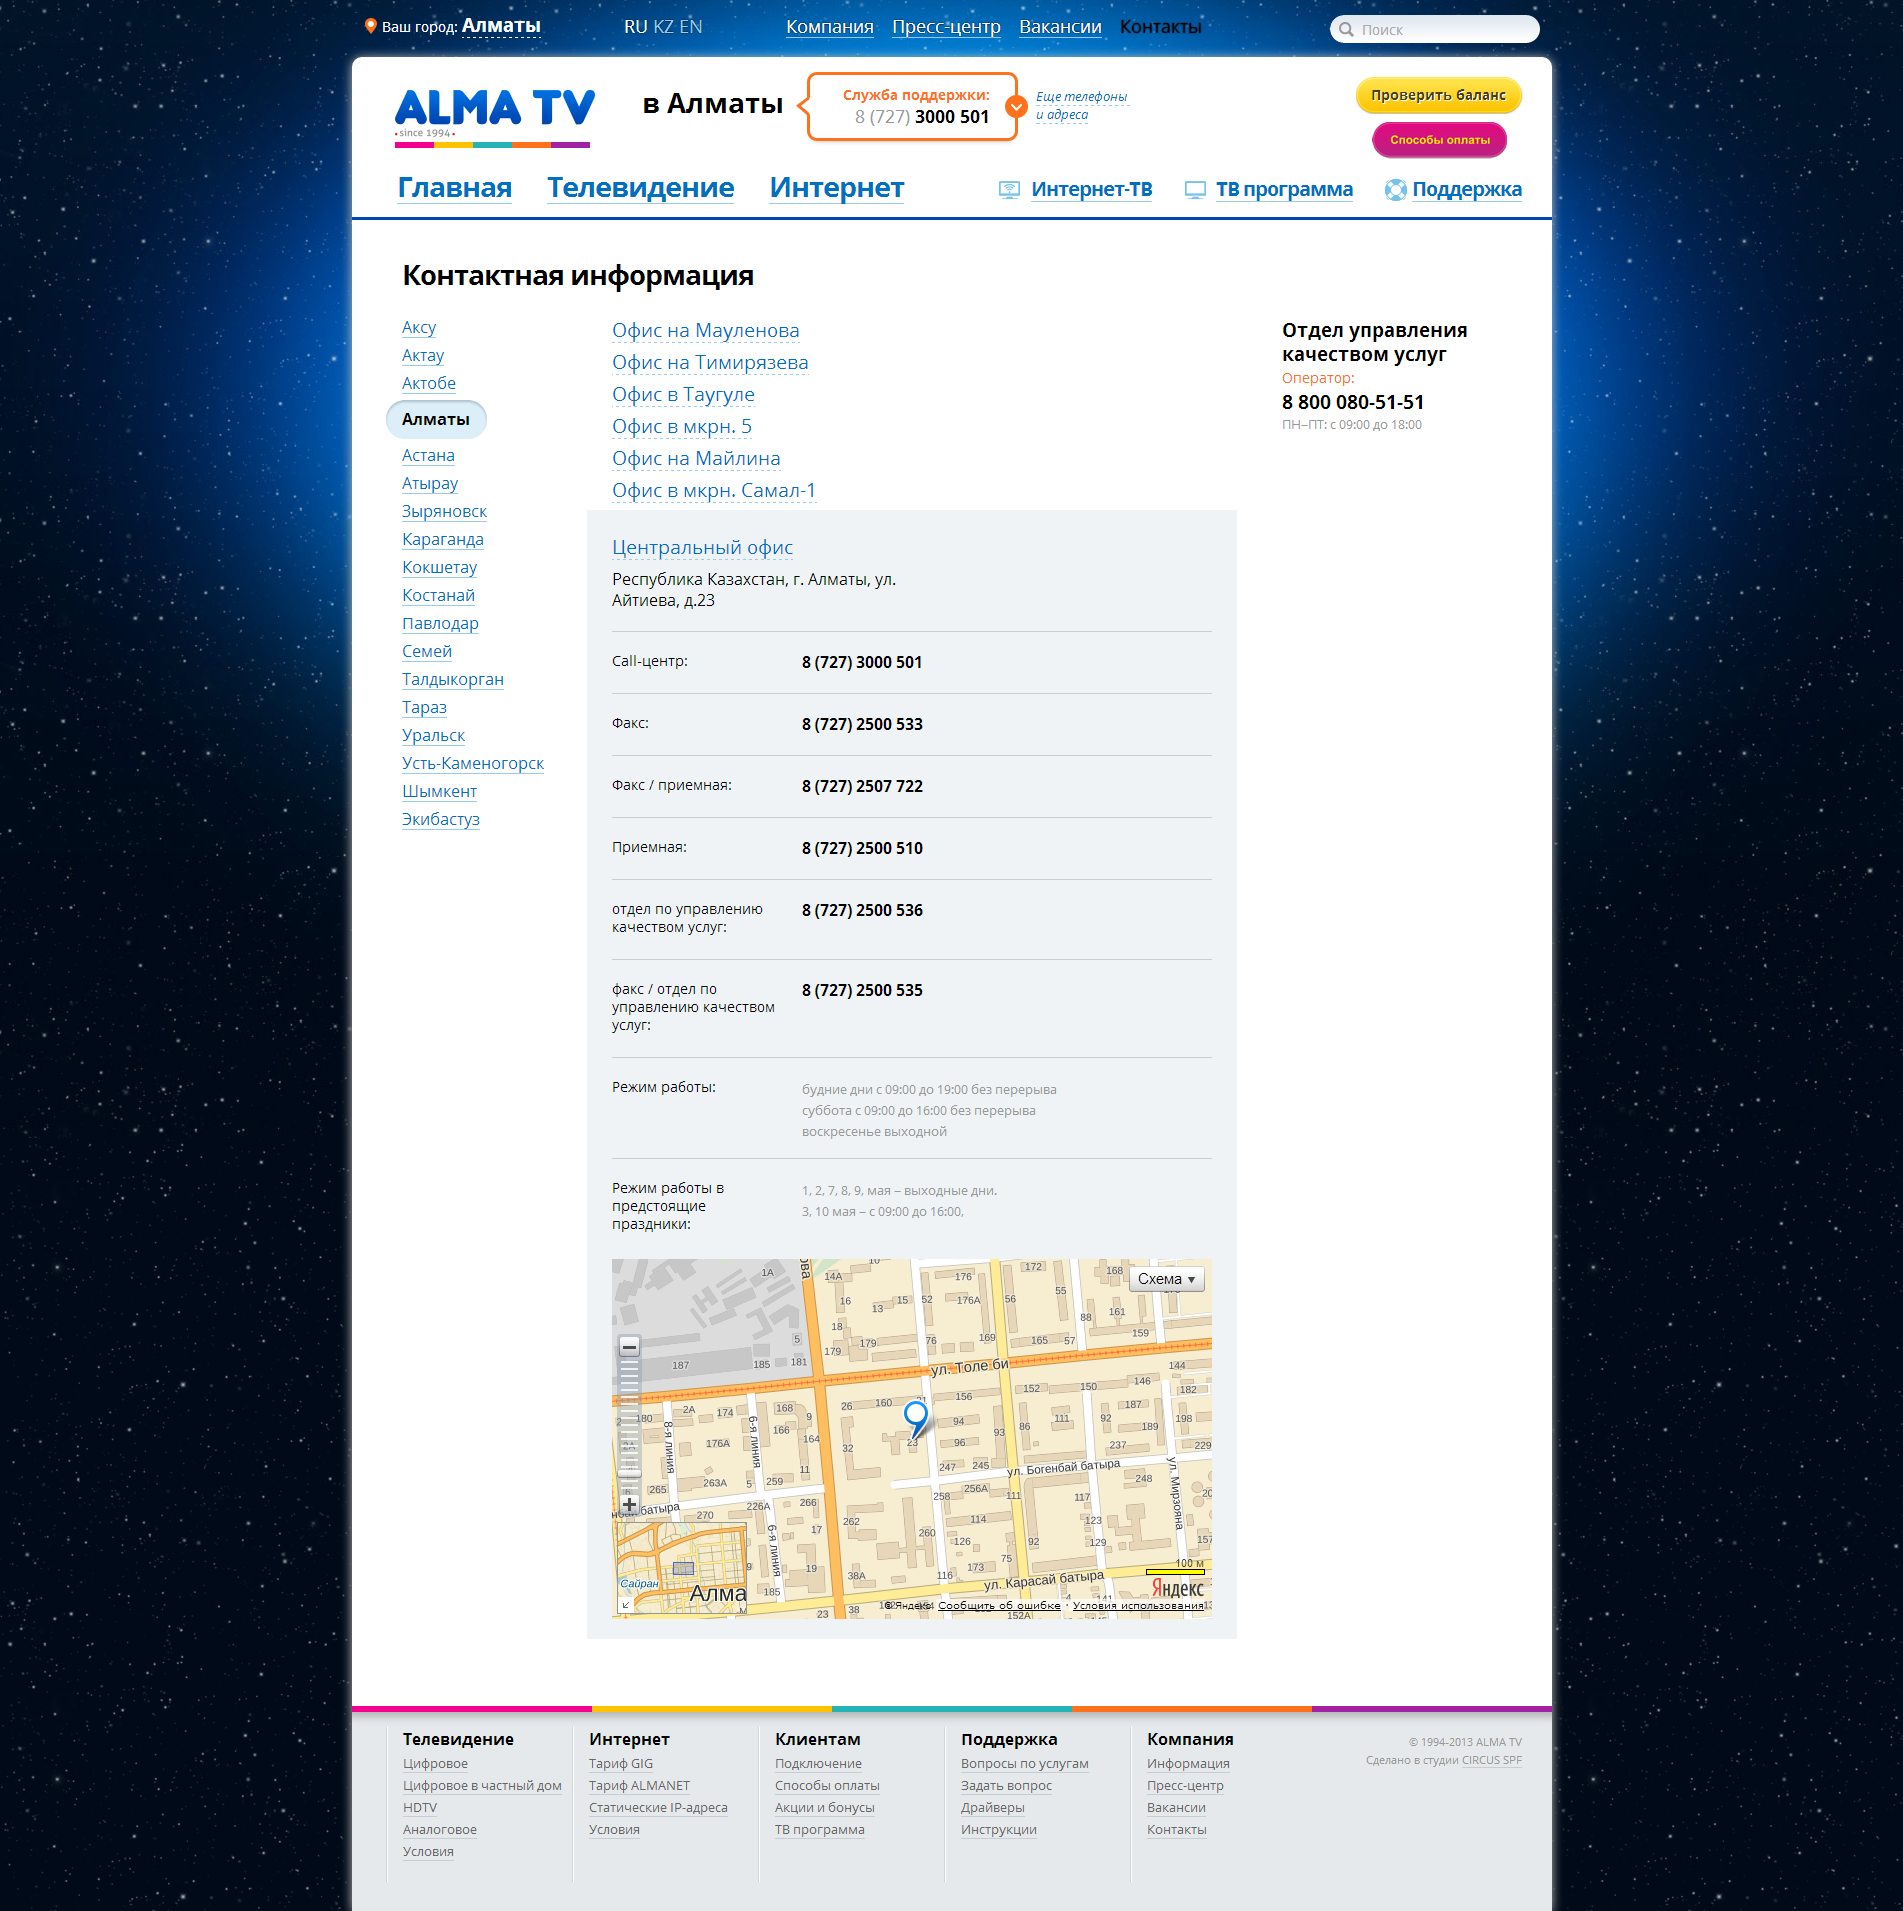Open the footer link "Подключение"
The height and width of the screenshot is (1911, 1903).
(x=818, y=1764)
